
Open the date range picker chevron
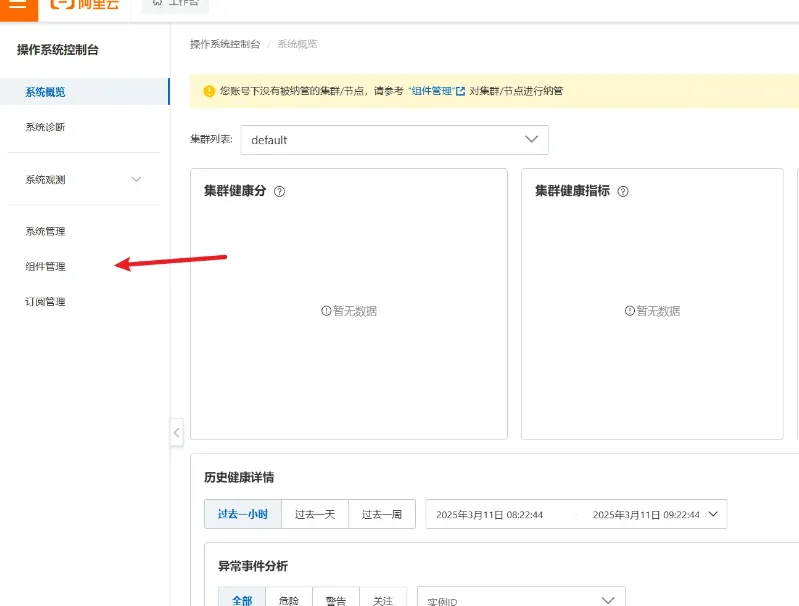[713, 514]
